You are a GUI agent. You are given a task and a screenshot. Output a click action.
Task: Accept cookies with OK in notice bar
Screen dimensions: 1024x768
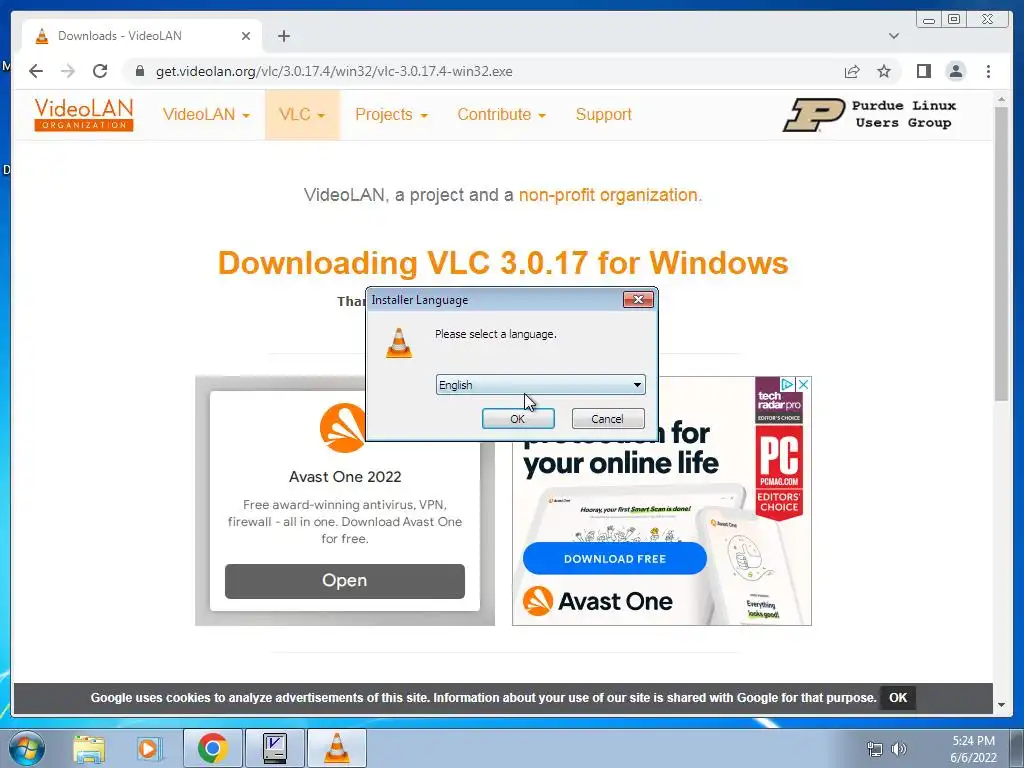(898, 697)
